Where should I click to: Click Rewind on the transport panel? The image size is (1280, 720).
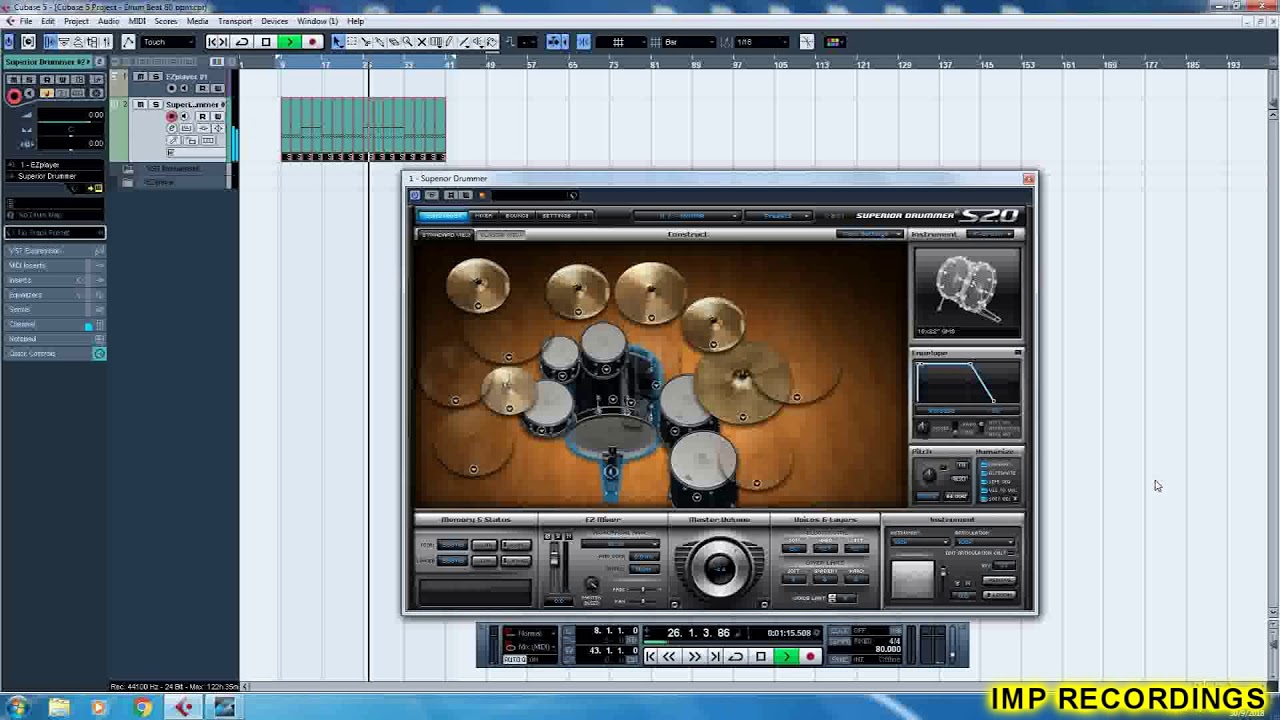(x=670, y=657)
